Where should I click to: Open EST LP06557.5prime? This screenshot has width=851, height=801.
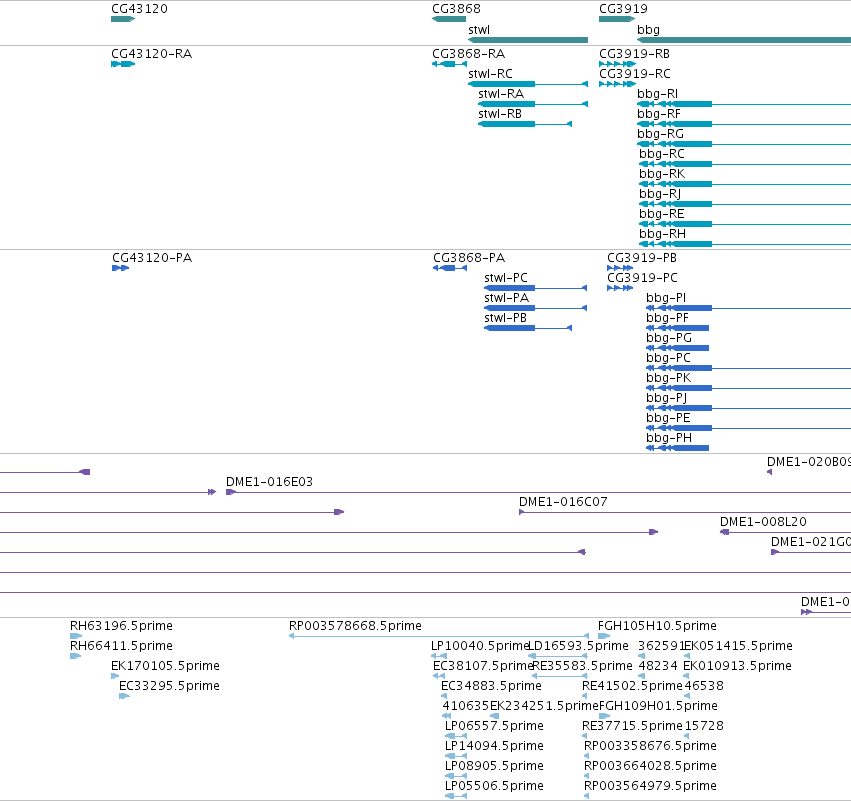[x=494, y=727]
